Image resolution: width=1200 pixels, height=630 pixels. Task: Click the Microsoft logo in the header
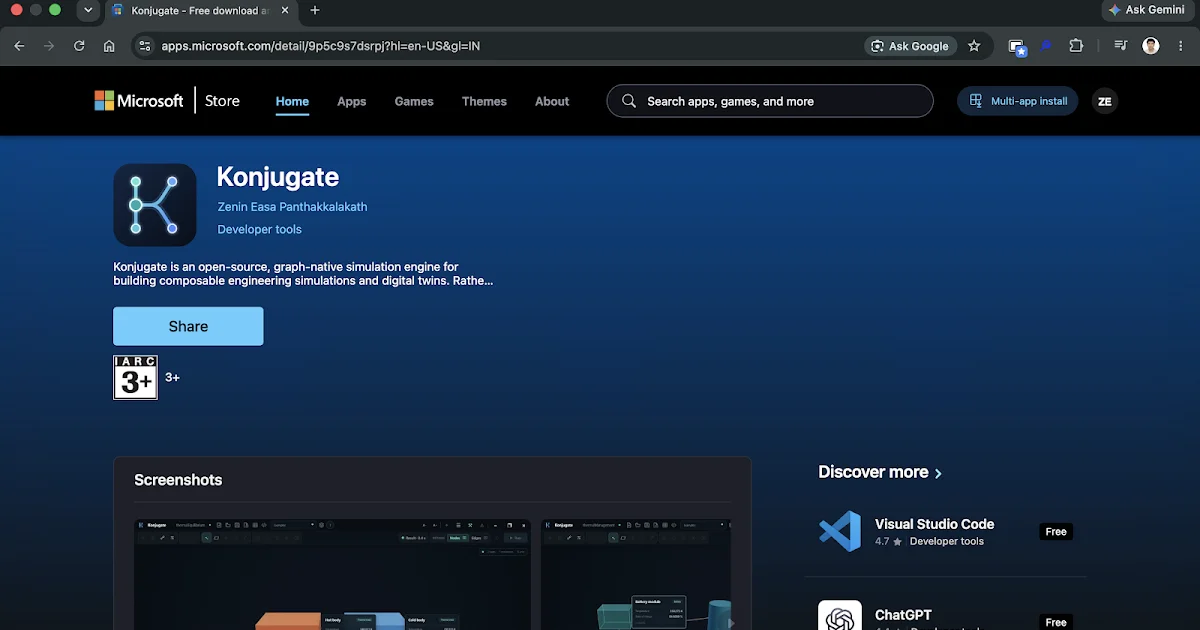coord(139,101)
